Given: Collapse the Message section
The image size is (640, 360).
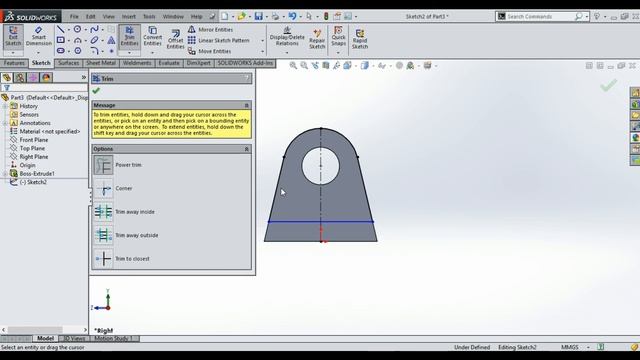Looking at the screenshot, I should tap(247, 105).
